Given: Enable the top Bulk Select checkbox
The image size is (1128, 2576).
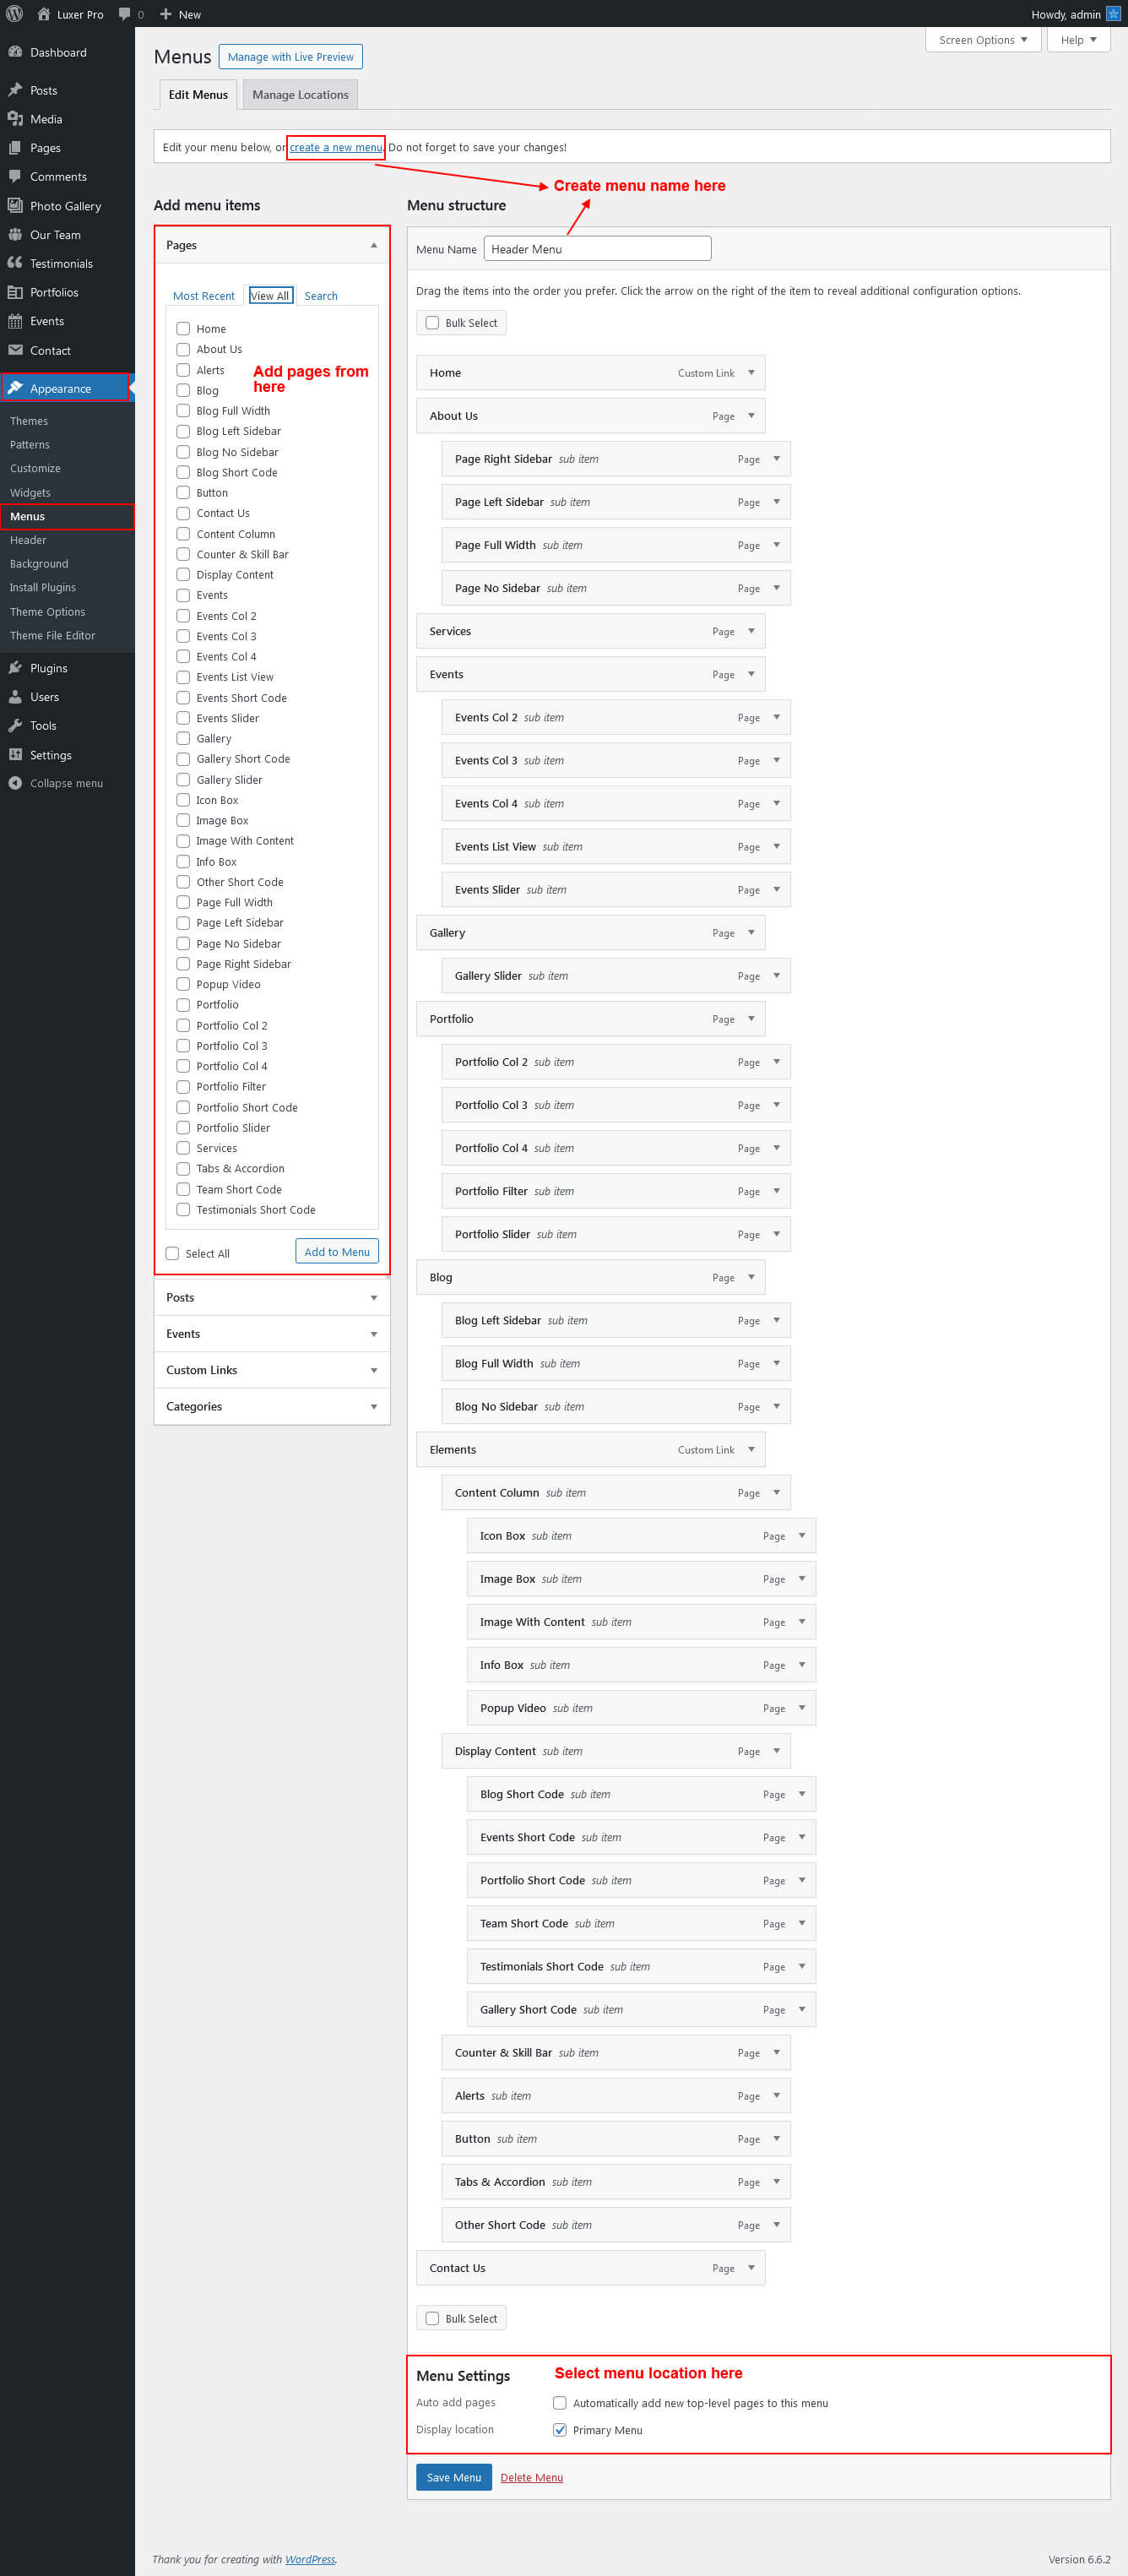Looking at the screenshot, I should click(x=432, y=323).
